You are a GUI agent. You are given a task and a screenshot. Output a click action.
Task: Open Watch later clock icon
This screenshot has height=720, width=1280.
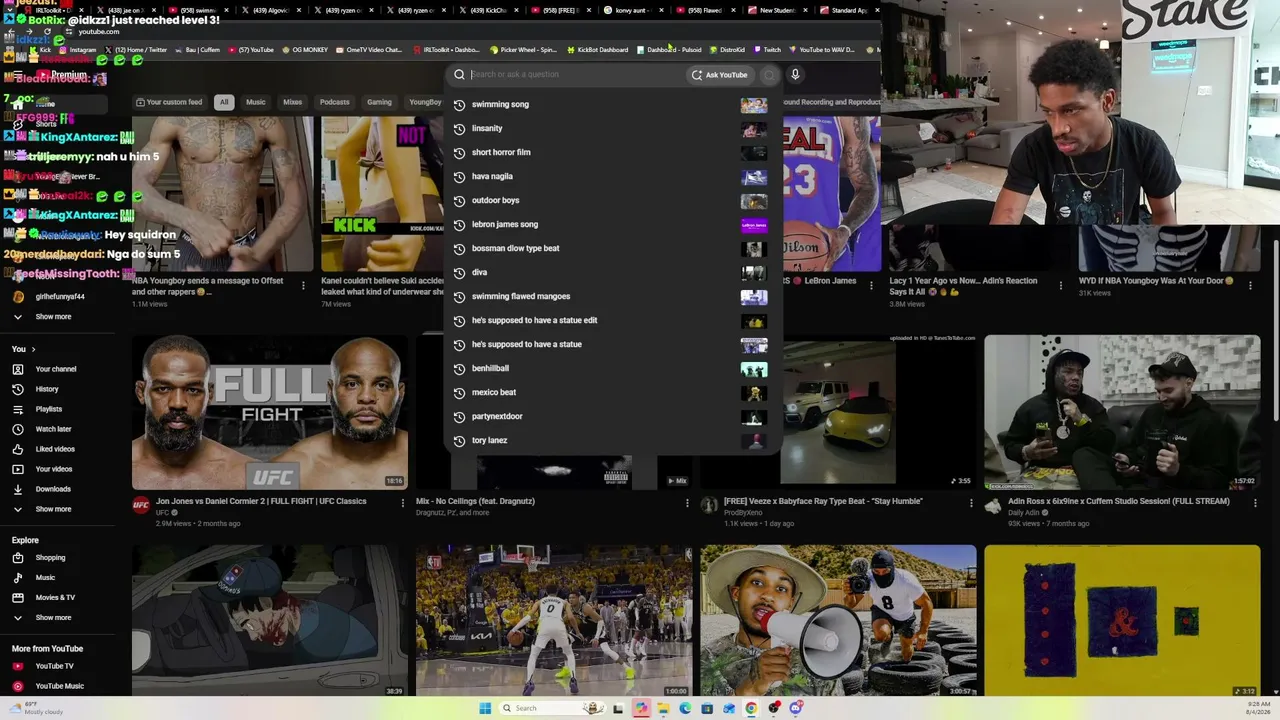17,429
